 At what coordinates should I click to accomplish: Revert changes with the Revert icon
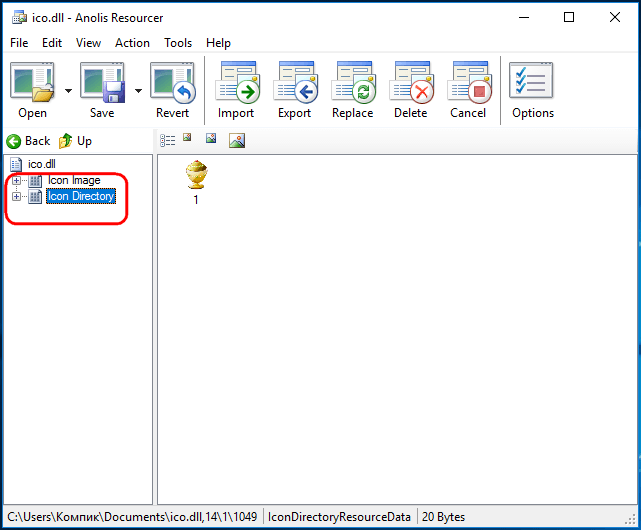coord(173,82)
